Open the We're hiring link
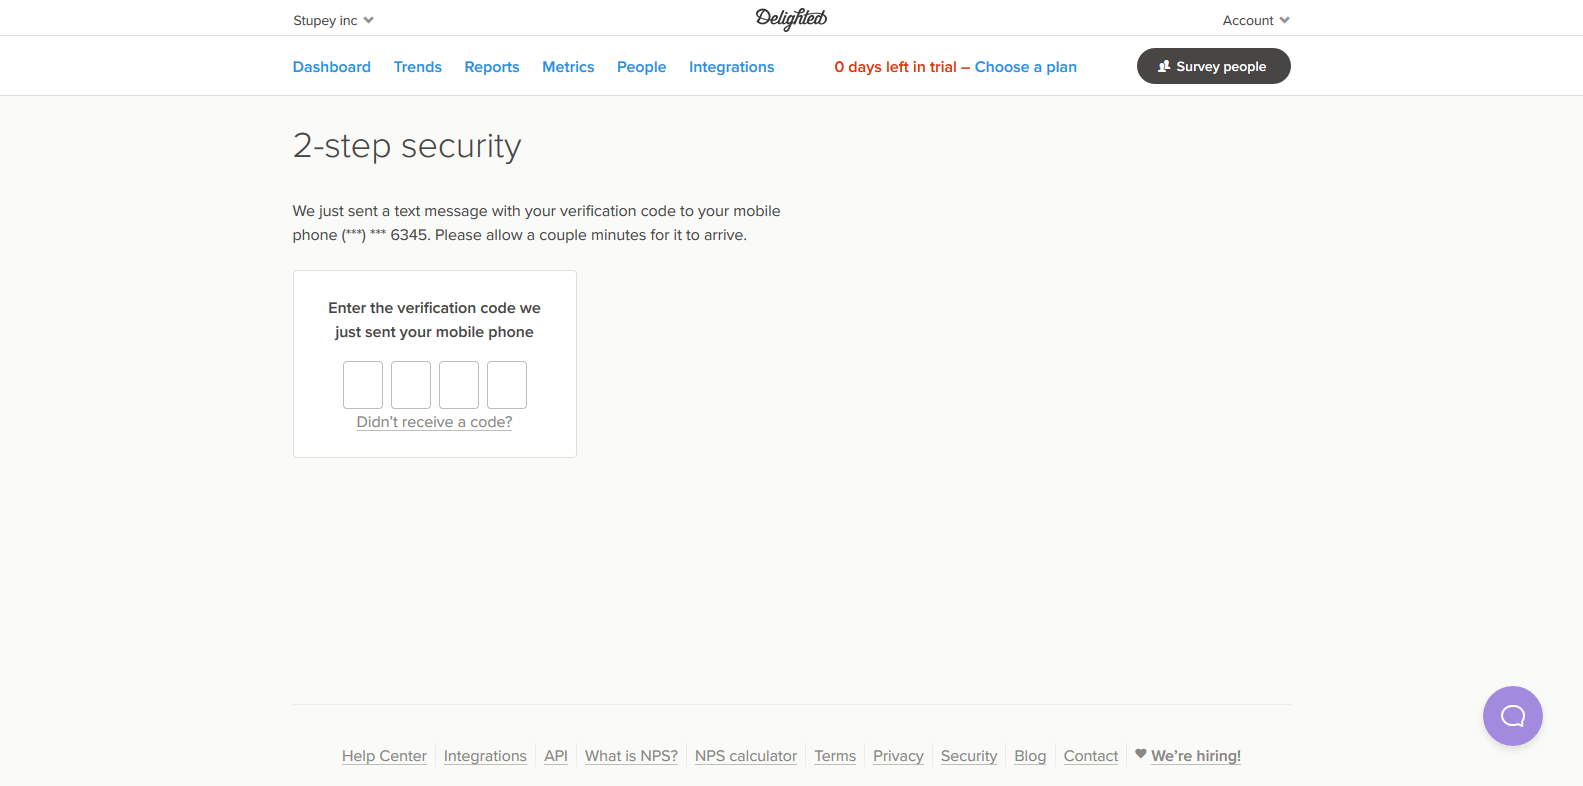 1196,756
